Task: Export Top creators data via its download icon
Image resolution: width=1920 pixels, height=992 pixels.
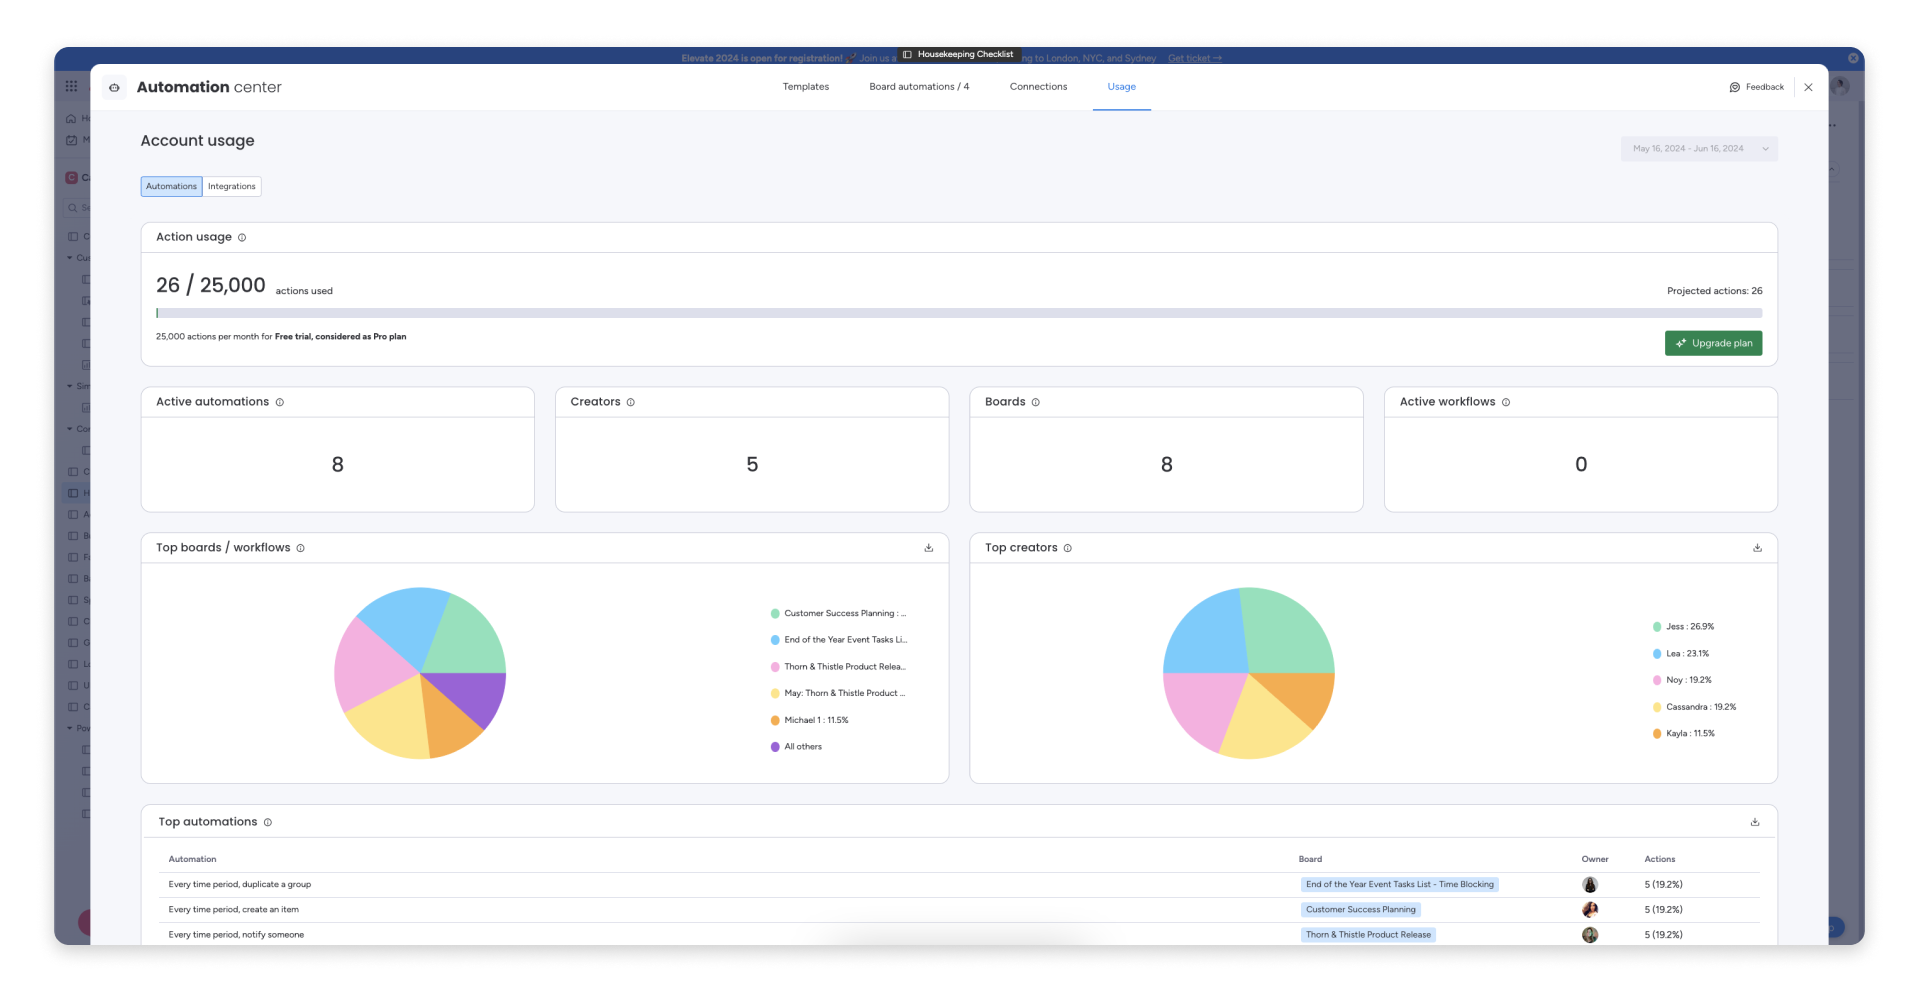Action: [1757, 548]
